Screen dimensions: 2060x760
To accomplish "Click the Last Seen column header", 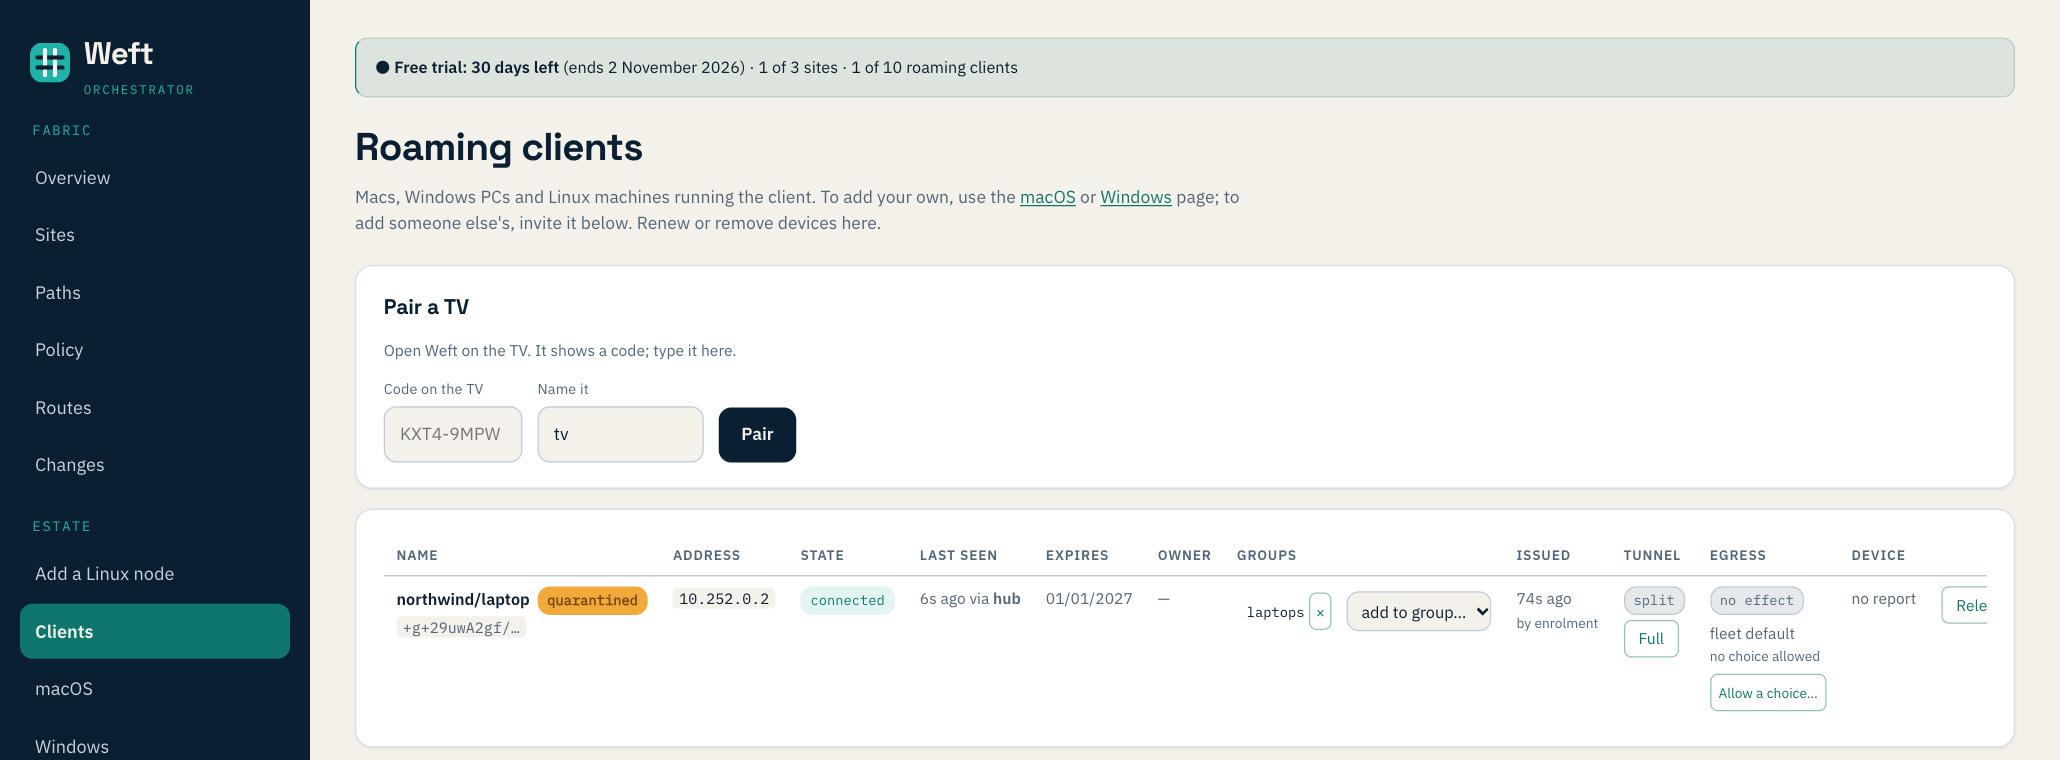I will 958,555.
